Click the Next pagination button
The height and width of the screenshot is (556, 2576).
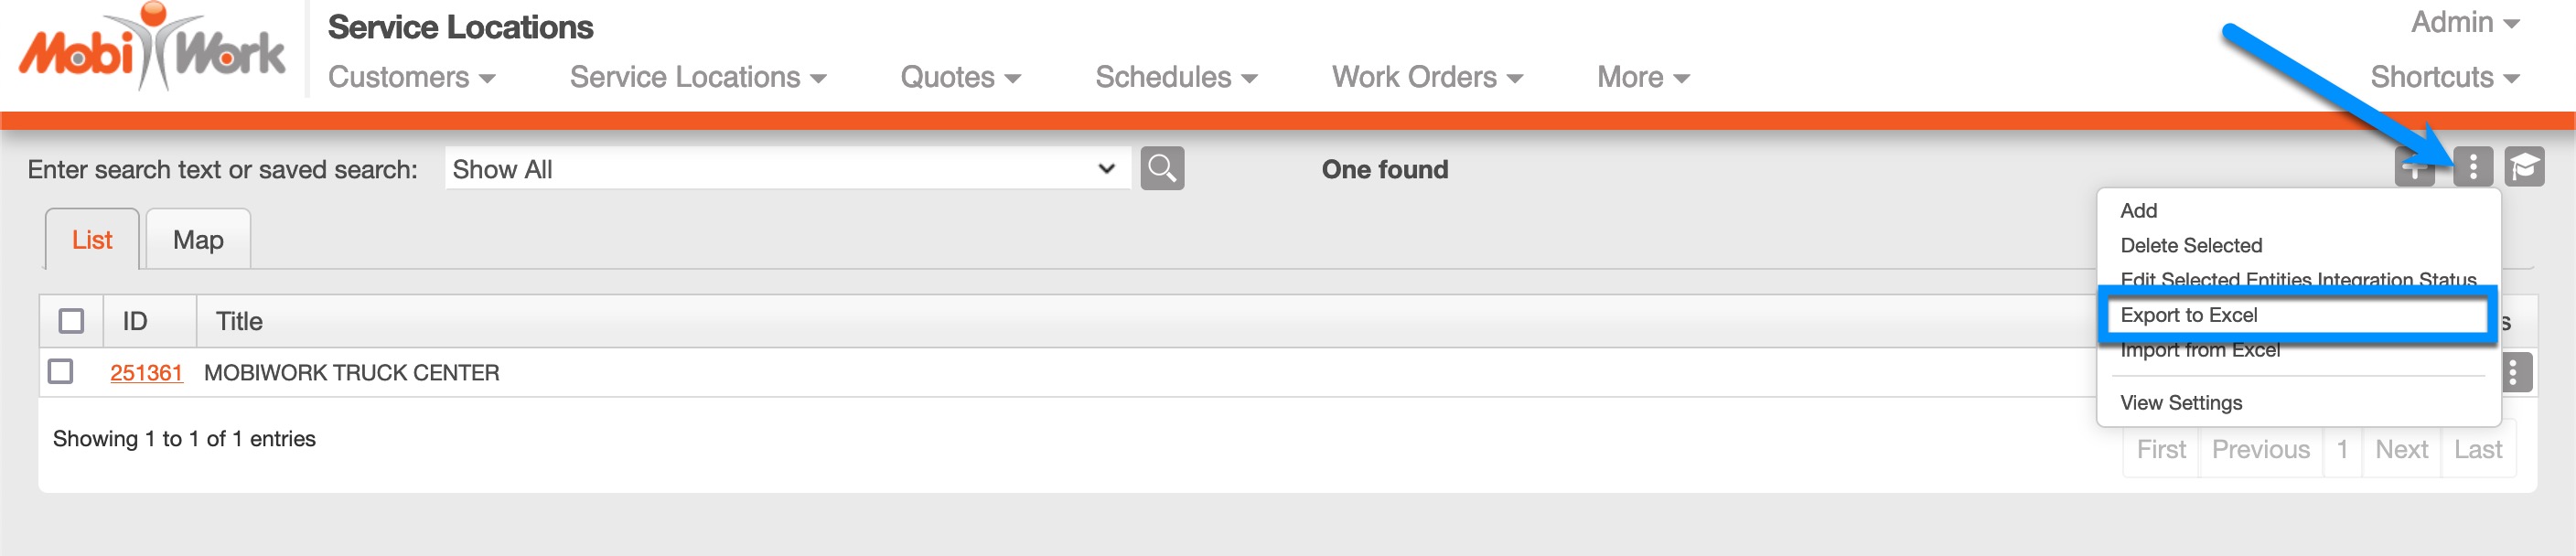click(x=2400, y=450)
